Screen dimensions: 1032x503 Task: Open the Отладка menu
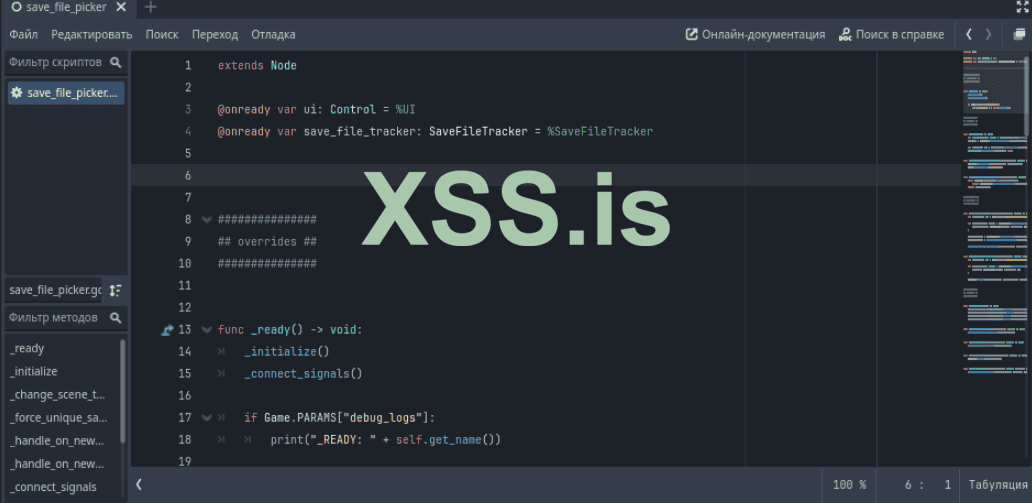[273, 34]
